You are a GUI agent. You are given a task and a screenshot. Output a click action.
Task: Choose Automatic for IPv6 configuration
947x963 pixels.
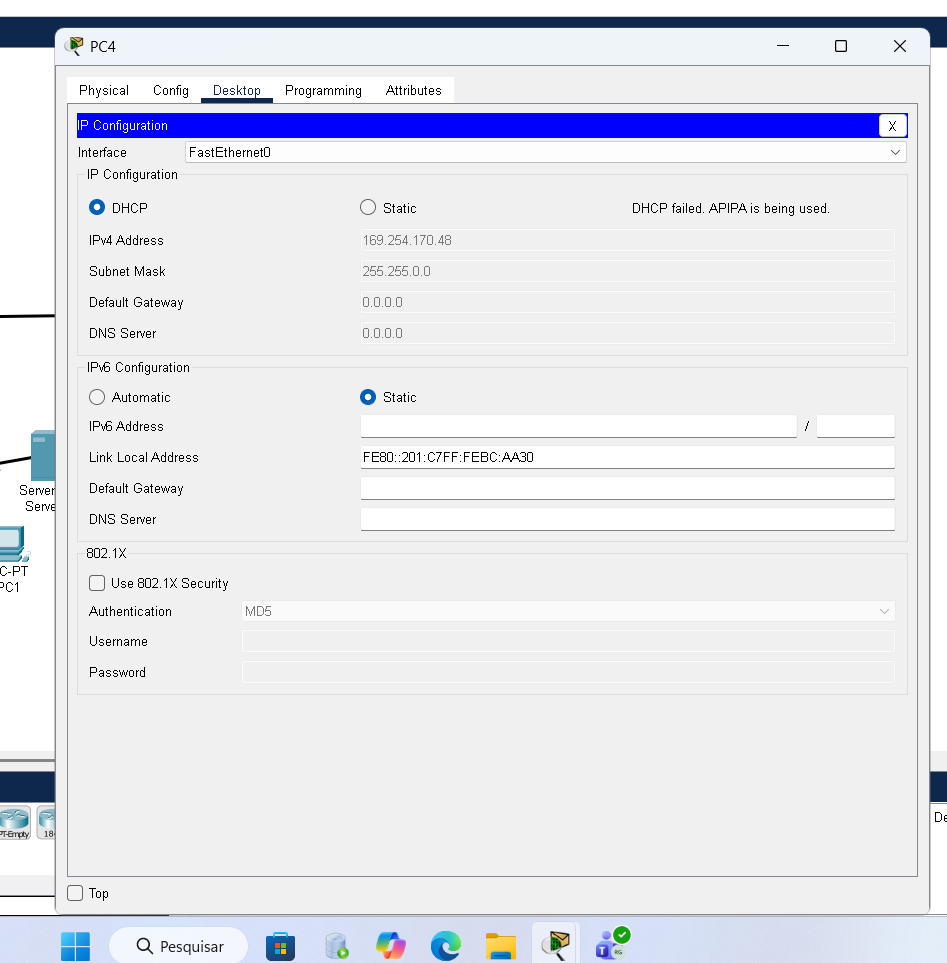pyautogui.click(x=97, y=397)
